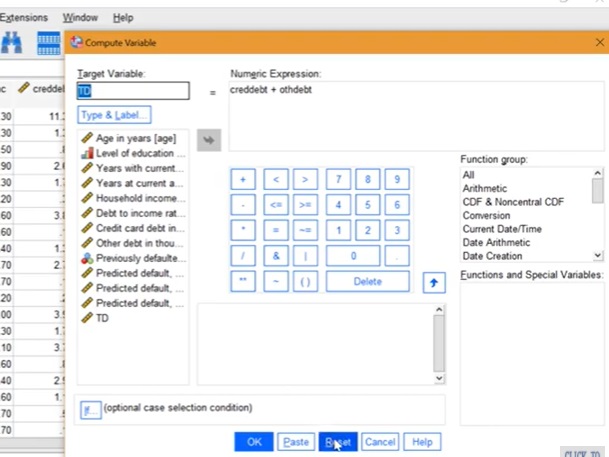
Task: Click the Cancel button
Action: (380, 442)
